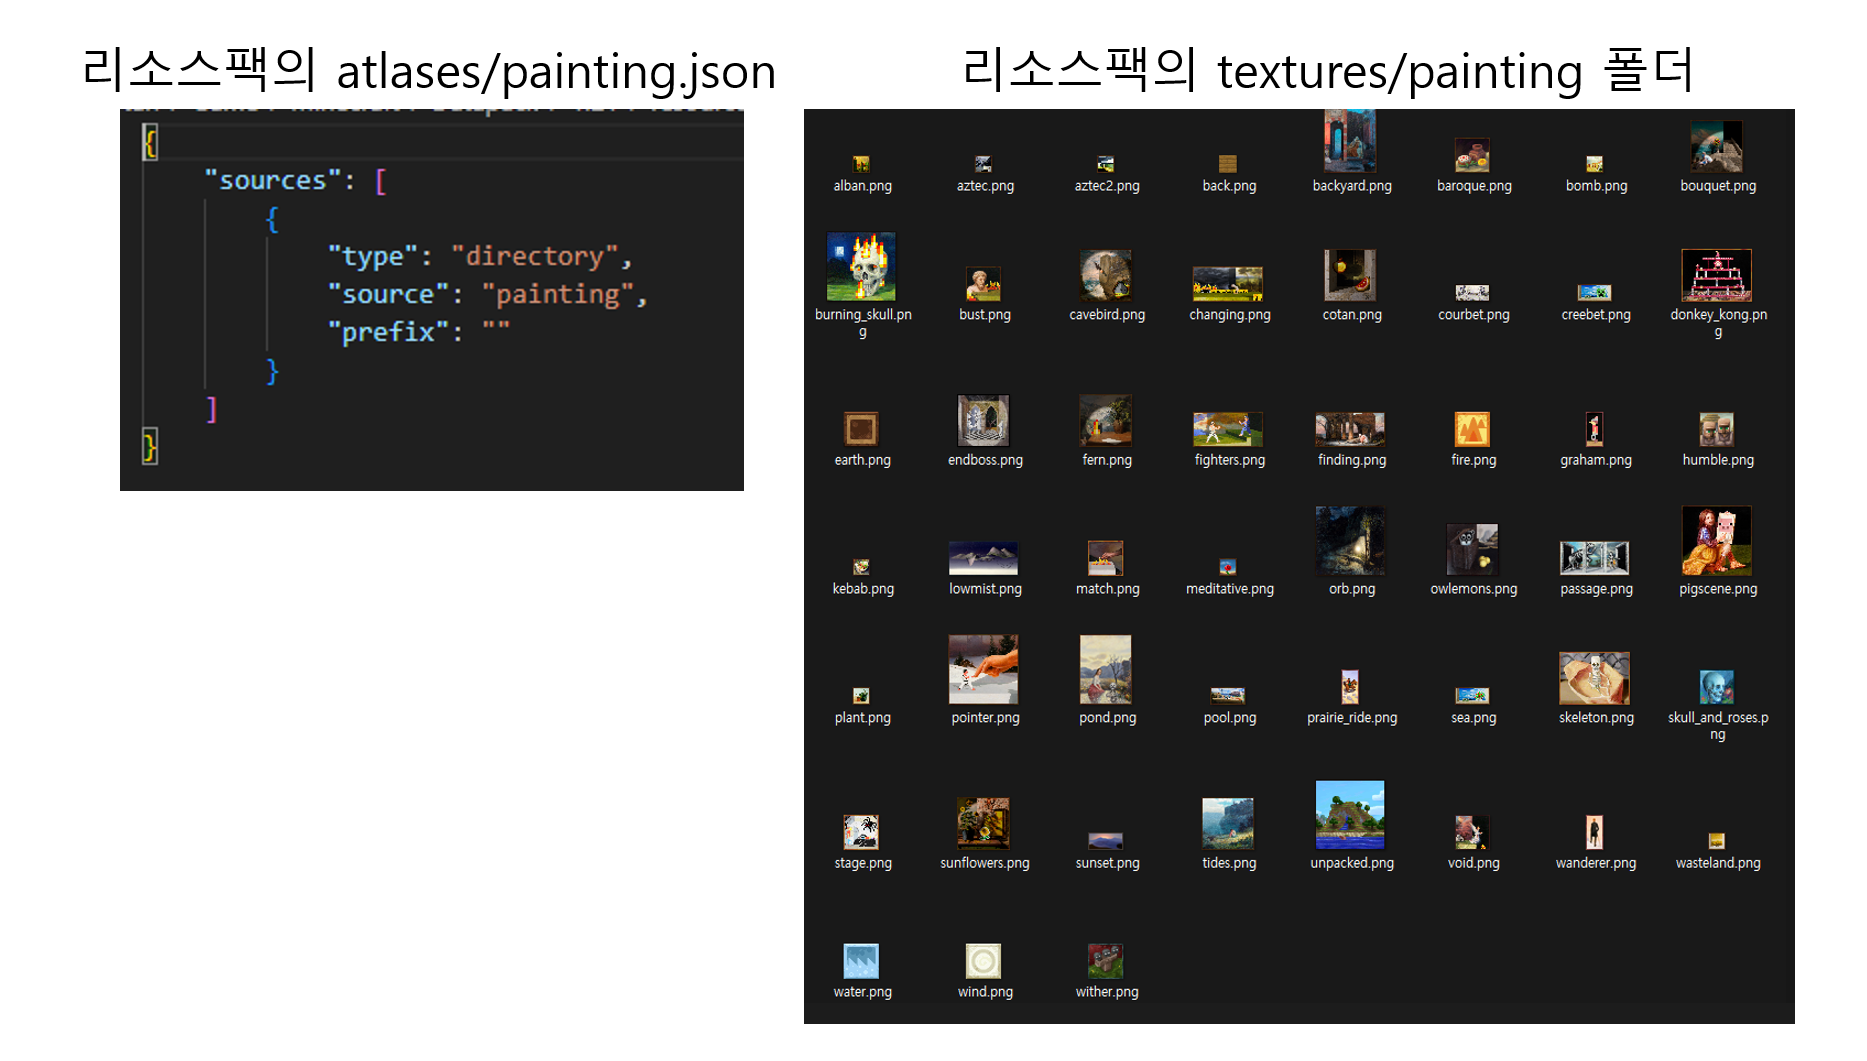Select the pond.png file
The width and height of the screenshot is (1867, 1061).
point(1106,670)
